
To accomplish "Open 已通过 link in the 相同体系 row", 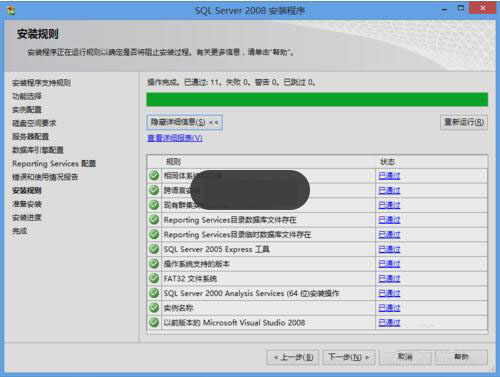I will 389,176.
